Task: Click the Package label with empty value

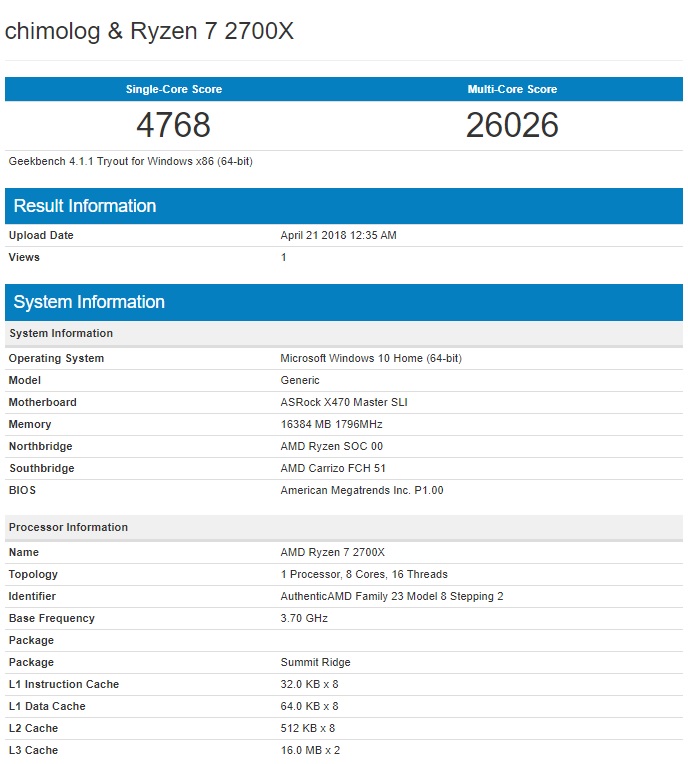Action: click(x=31, y=640)
